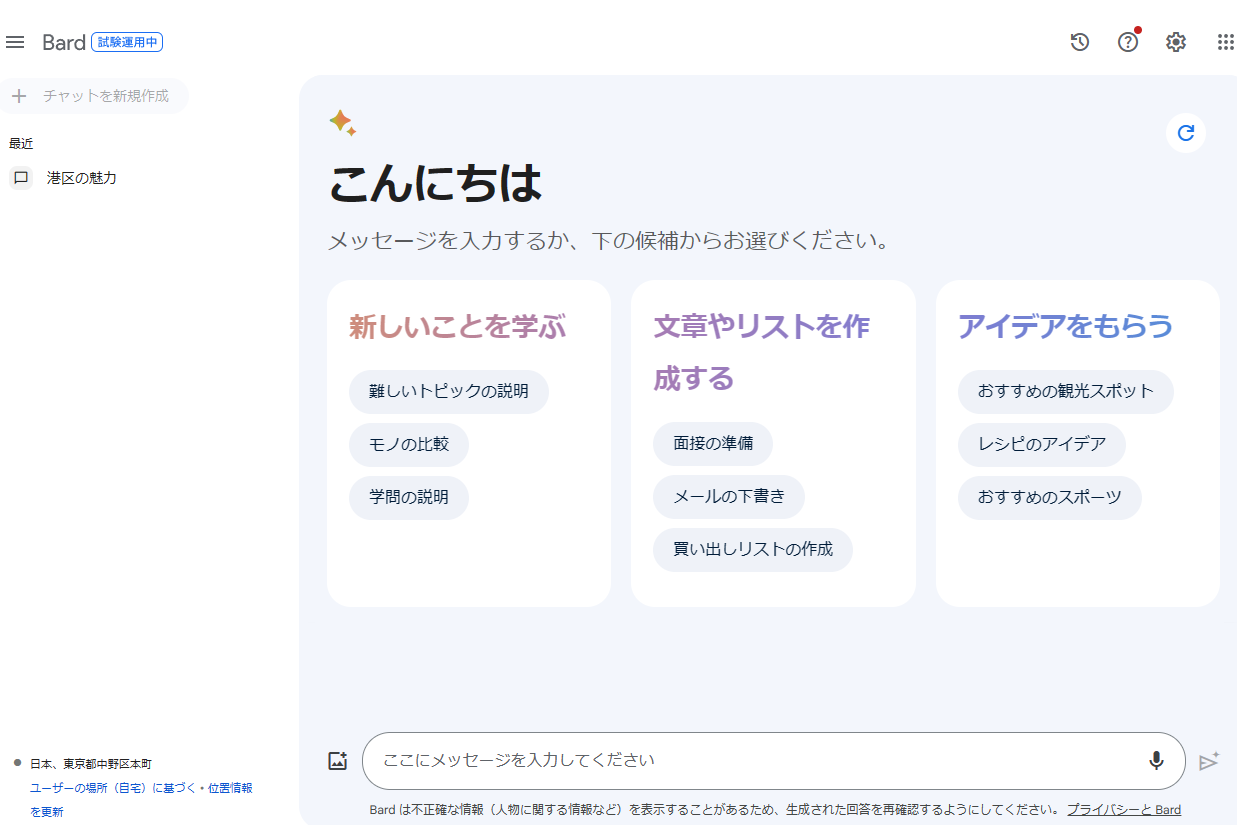Screen dimensions: 1237x825
Task: Open Bard activity history icon
Action: (x=1079, y=42)
